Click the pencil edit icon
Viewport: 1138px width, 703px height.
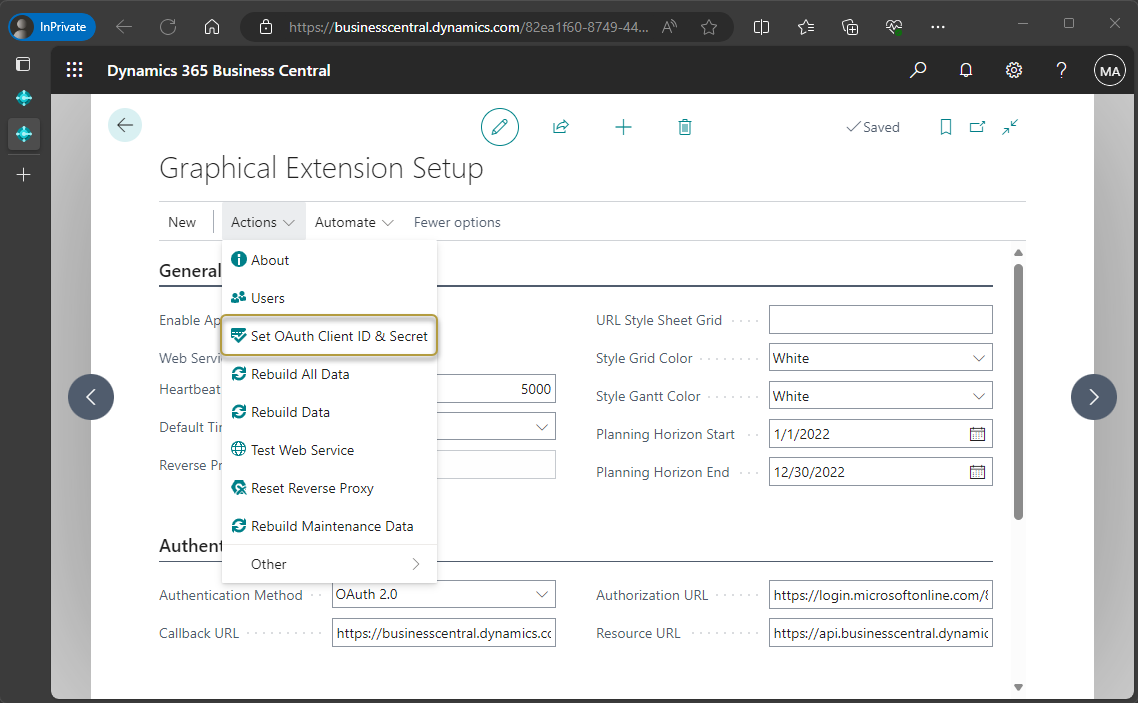(x=499, y=127)
